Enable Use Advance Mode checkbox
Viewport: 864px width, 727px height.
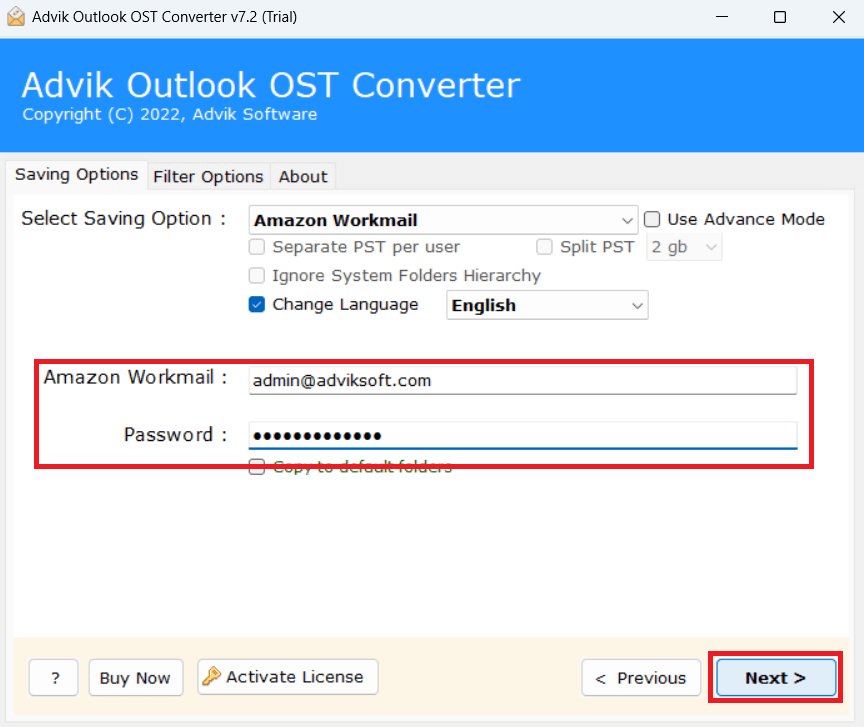652,219
